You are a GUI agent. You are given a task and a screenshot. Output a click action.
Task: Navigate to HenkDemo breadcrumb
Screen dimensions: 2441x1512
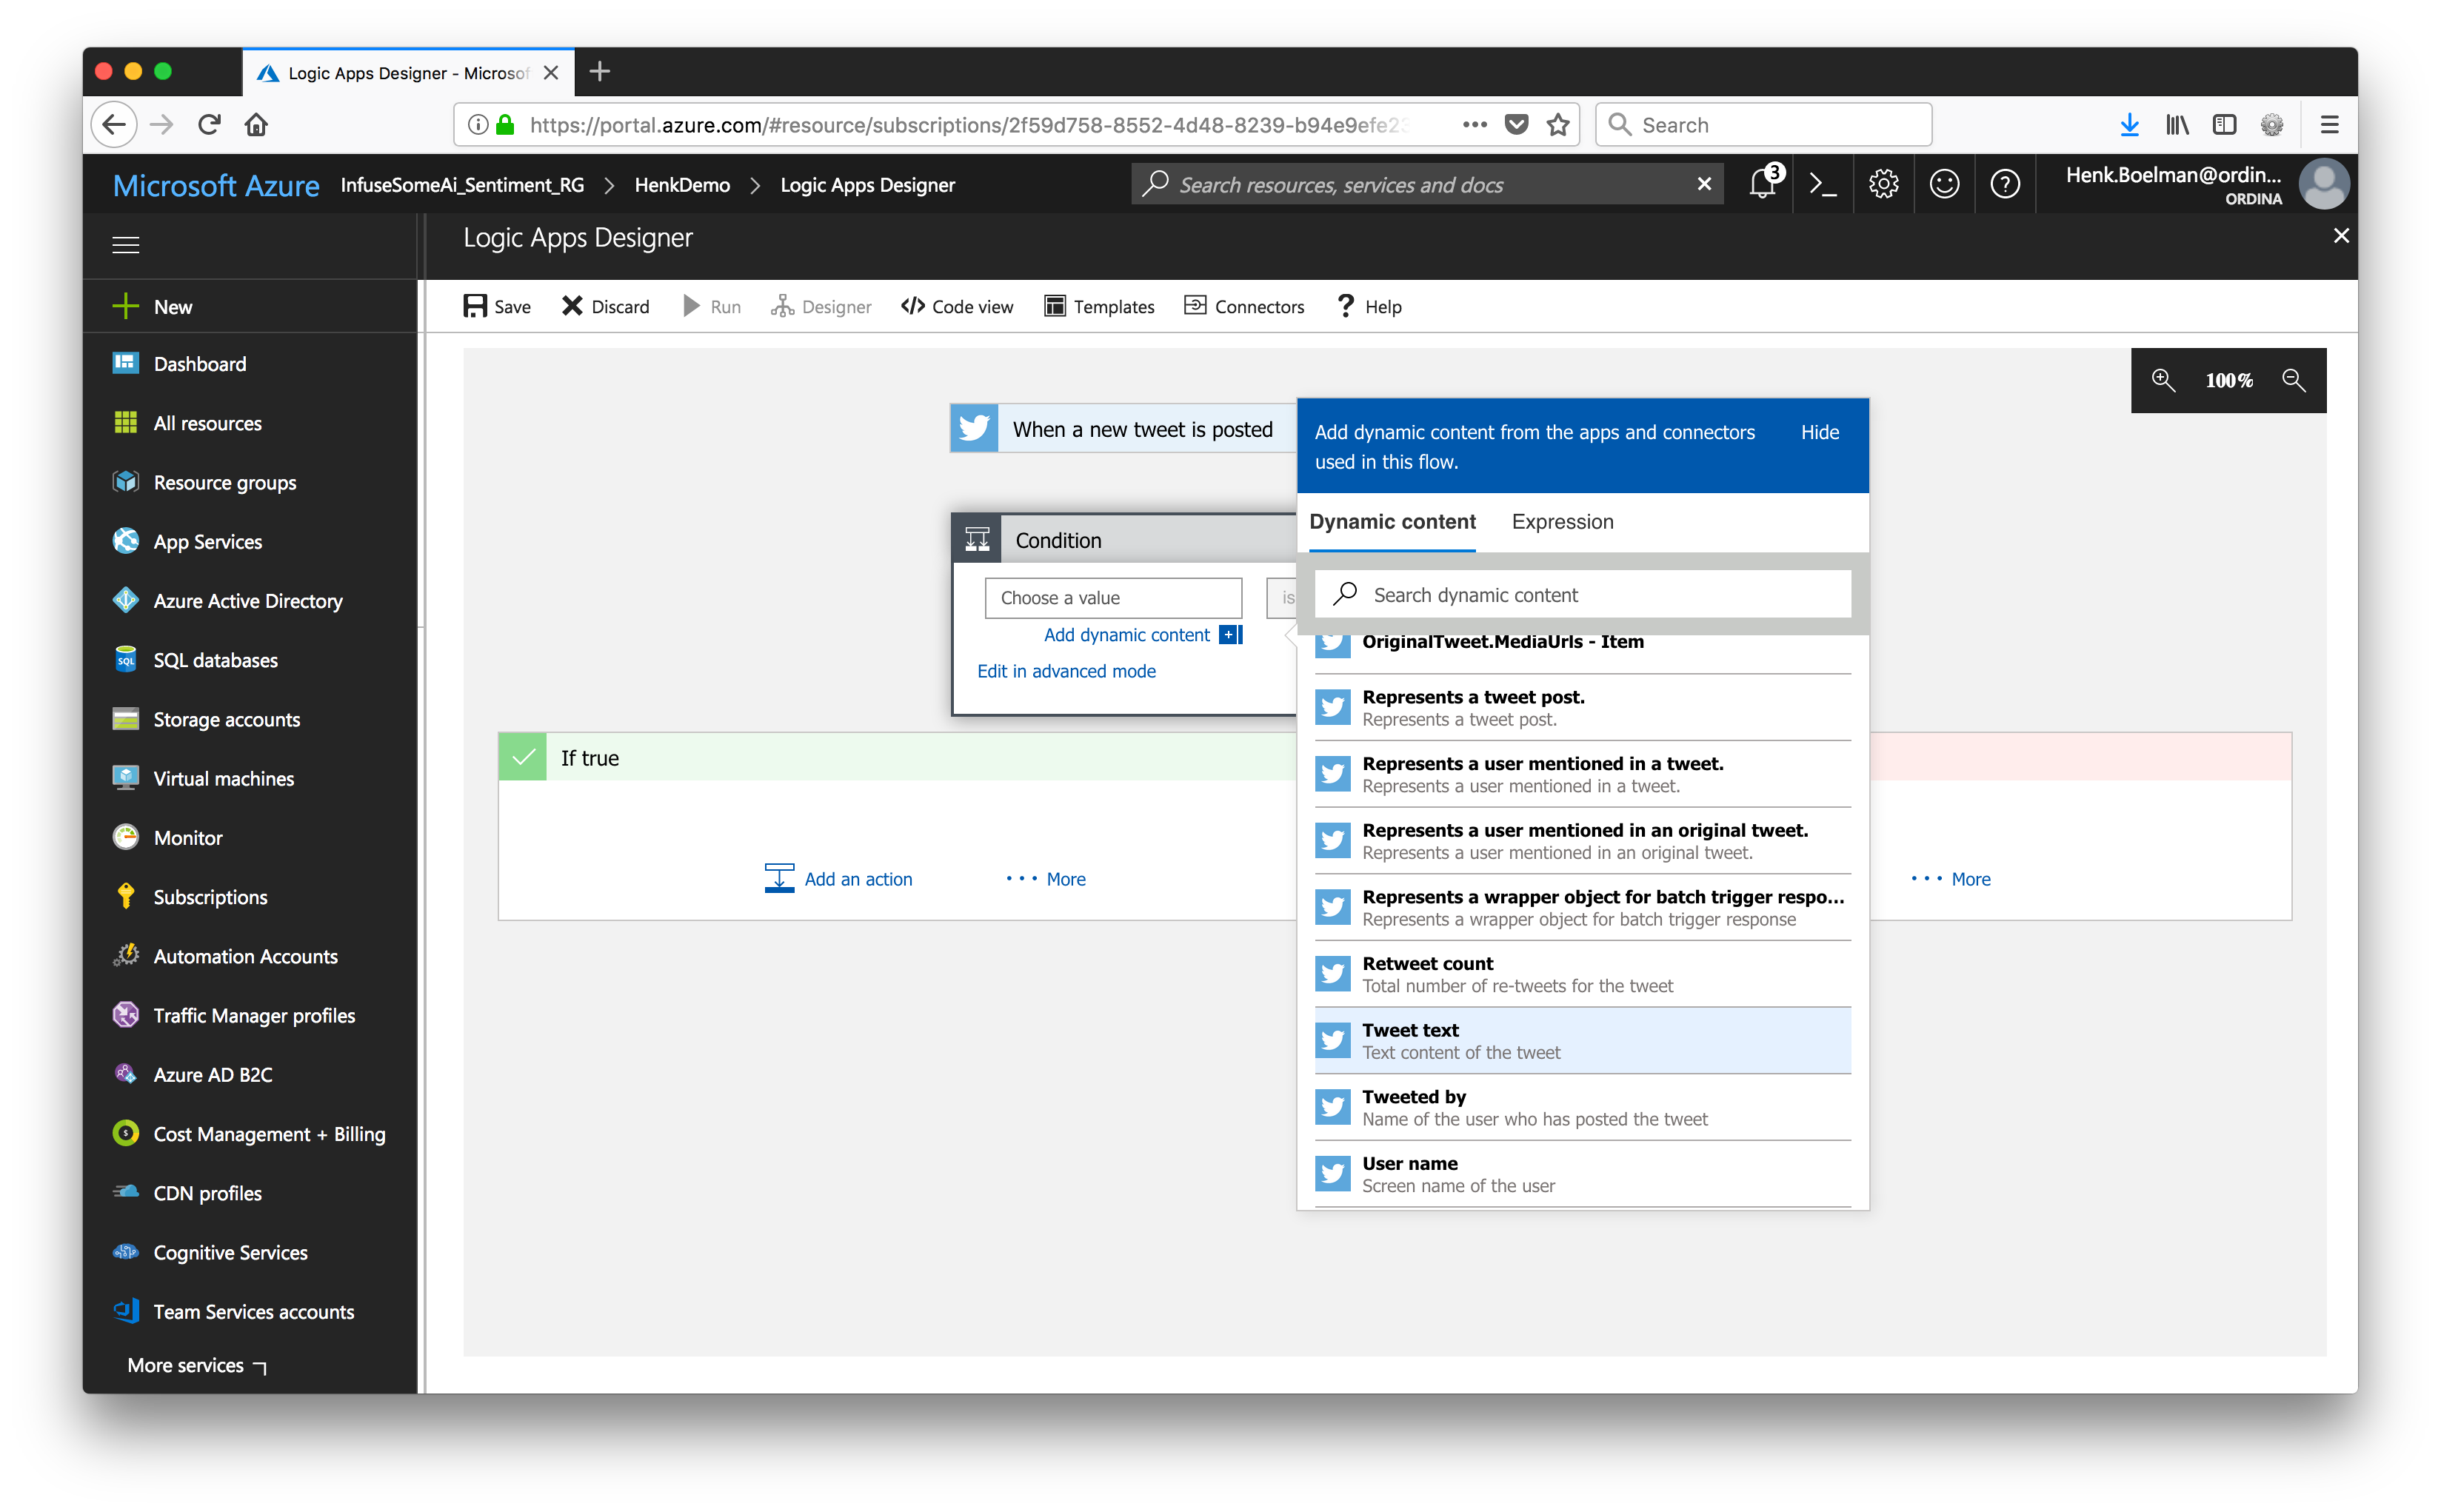point(682,185)
